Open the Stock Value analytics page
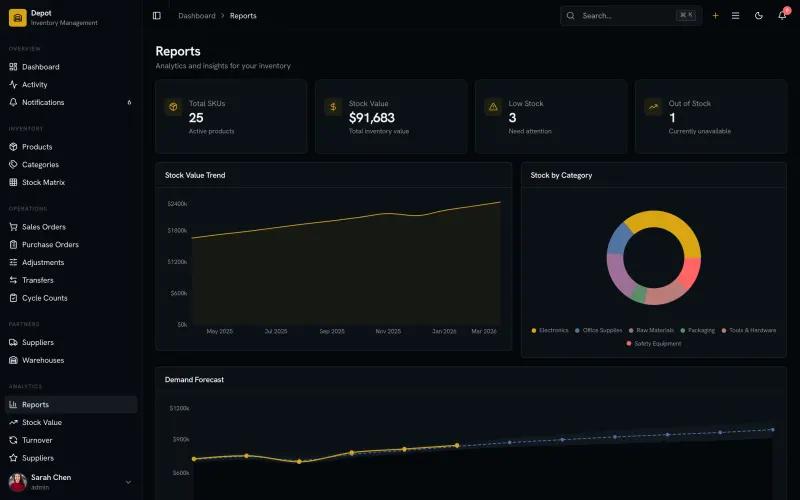The image size is (800, 500). click(70, 422)
